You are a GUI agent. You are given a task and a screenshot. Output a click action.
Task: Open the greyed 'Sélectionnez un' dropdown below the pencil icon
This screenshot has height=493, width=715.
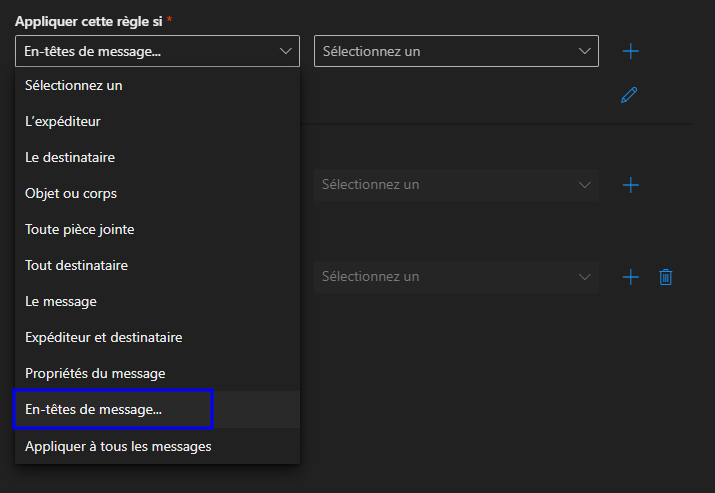(x=456, y=185)
